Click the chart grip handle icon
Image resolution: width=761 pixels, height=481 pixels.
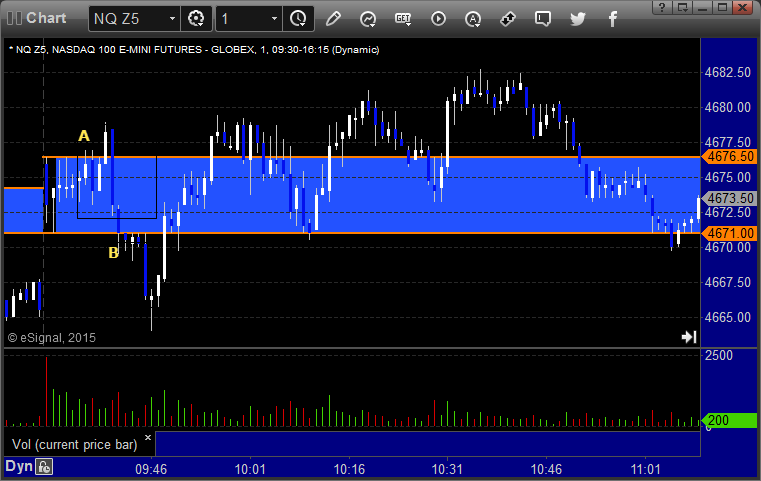(x=15, y=18)
